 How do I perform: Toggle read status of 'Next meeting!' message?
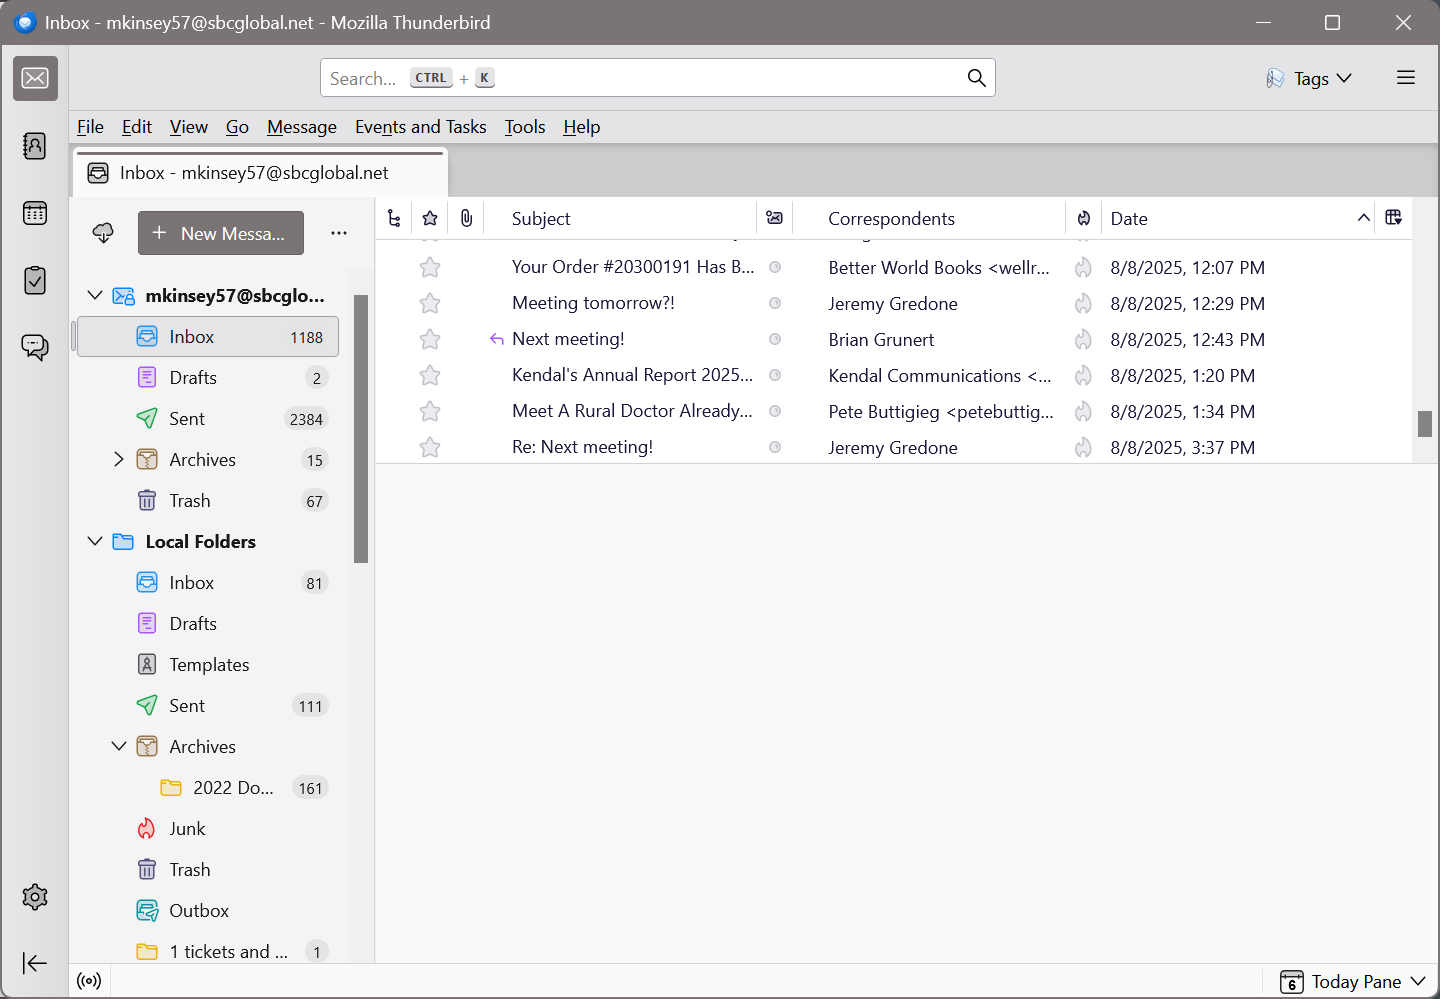point(774,340)
